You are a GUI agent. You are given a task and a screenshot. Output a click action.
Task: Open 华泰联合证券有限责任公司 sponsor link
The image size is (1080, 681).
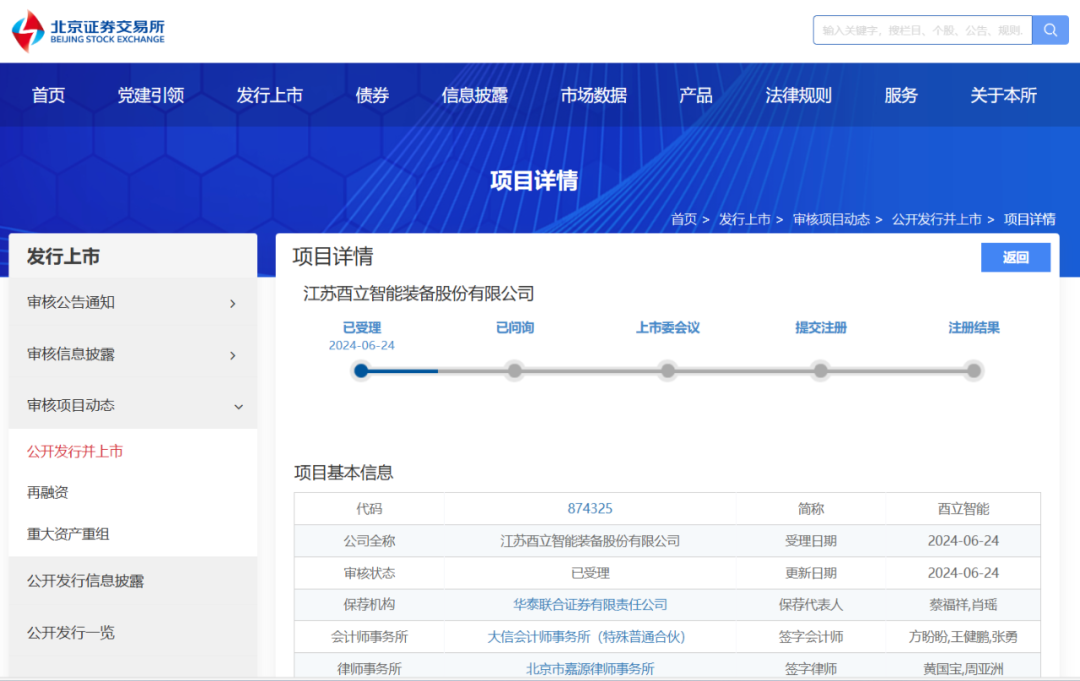tap(590, 605)
